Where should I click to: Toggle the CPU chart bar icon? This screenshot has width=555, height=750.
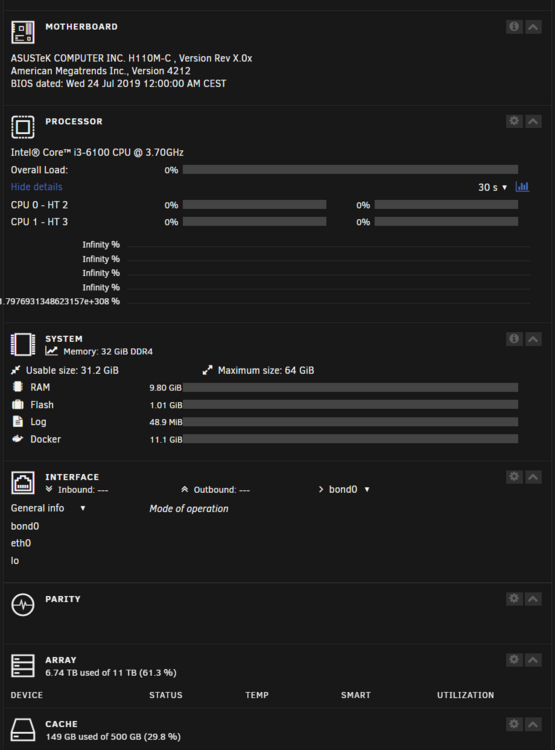522,187
